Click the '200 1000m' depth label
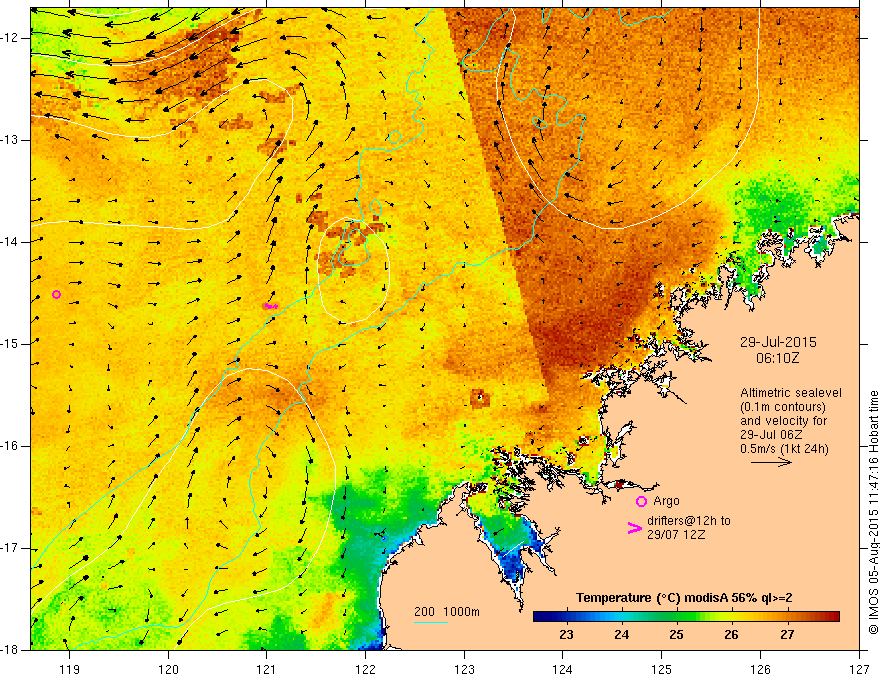Viewport: 880px width, 680px height. [447, 612]
